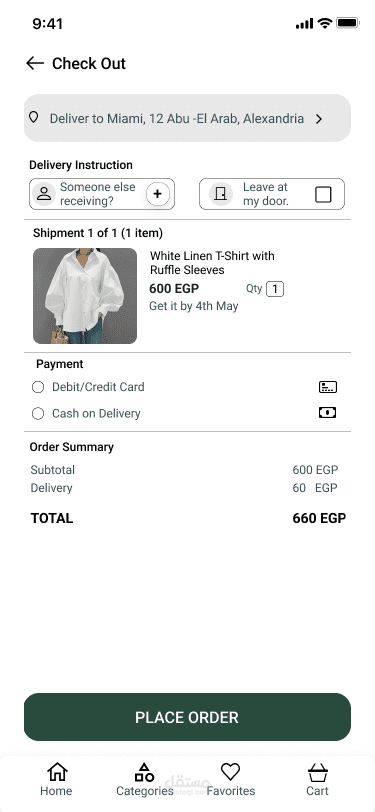375x812 pixels.
Task: Click the White Linen T-Shirt product title
Action: coord(212,263)
